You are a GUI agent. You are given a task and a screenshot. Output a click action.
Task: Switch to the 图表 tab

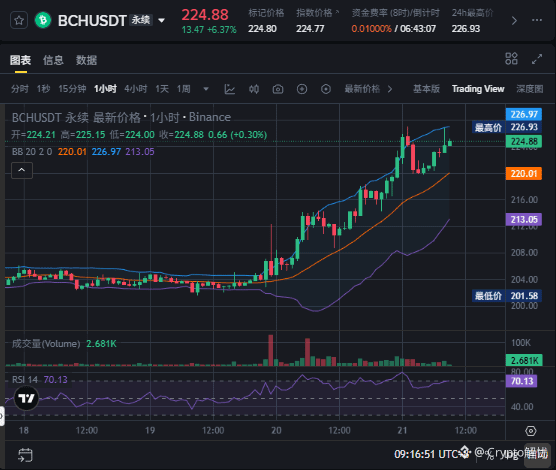click(20, 60)
